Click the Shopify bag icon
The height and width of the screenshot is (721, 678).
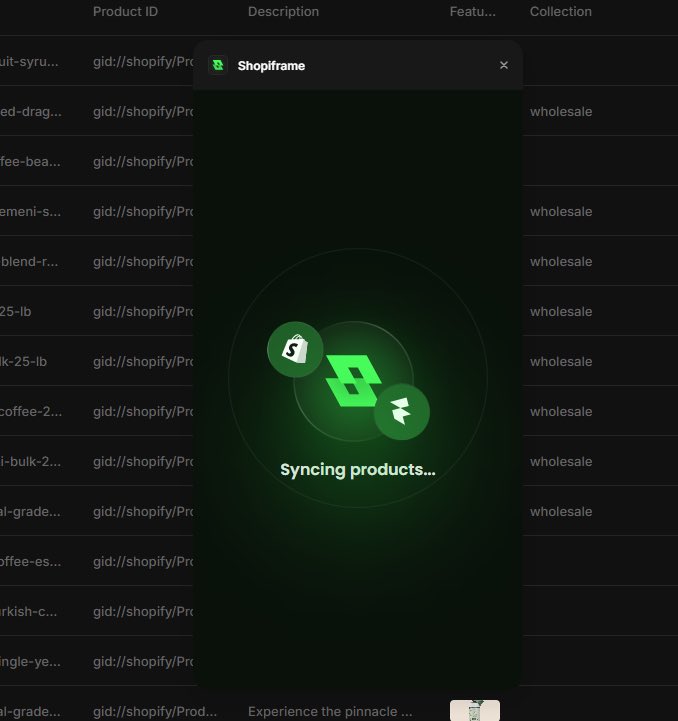pos(295,349)
